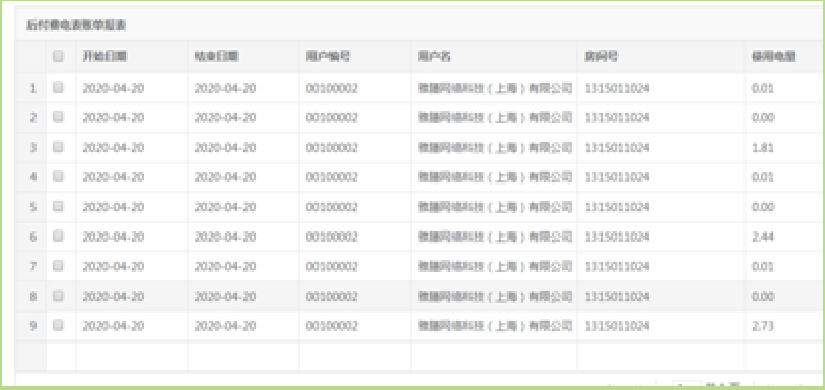Screen dimensions: 825x390
Task: Enable the checkbox in row 8
Action: pos(58,296)
